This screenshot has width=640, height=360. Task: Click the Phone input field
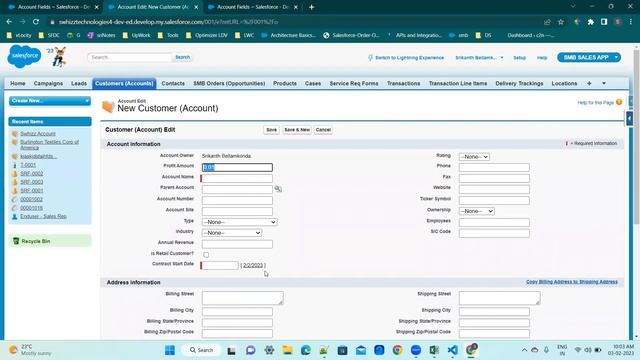494,167
